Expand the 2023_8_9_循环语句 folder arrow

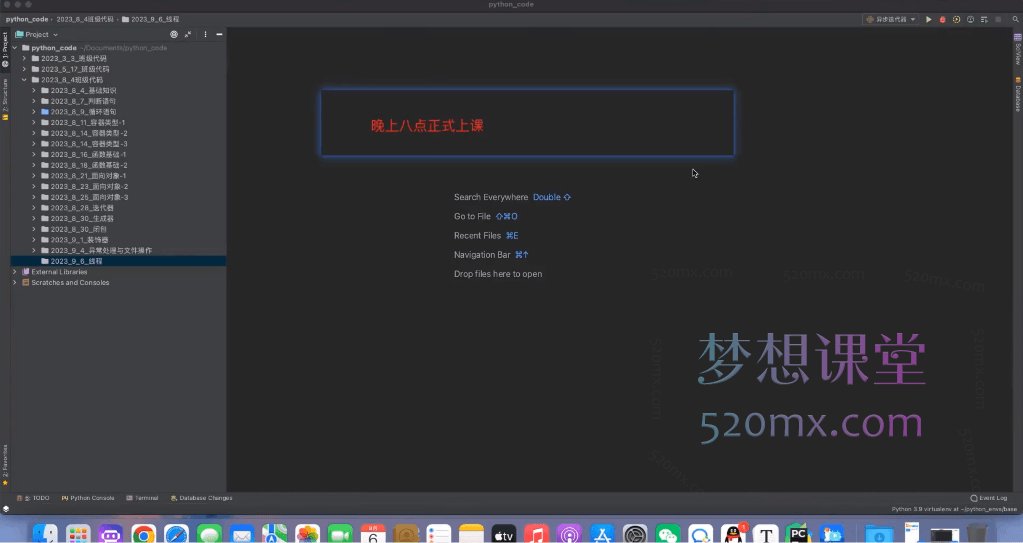(34, 112)
